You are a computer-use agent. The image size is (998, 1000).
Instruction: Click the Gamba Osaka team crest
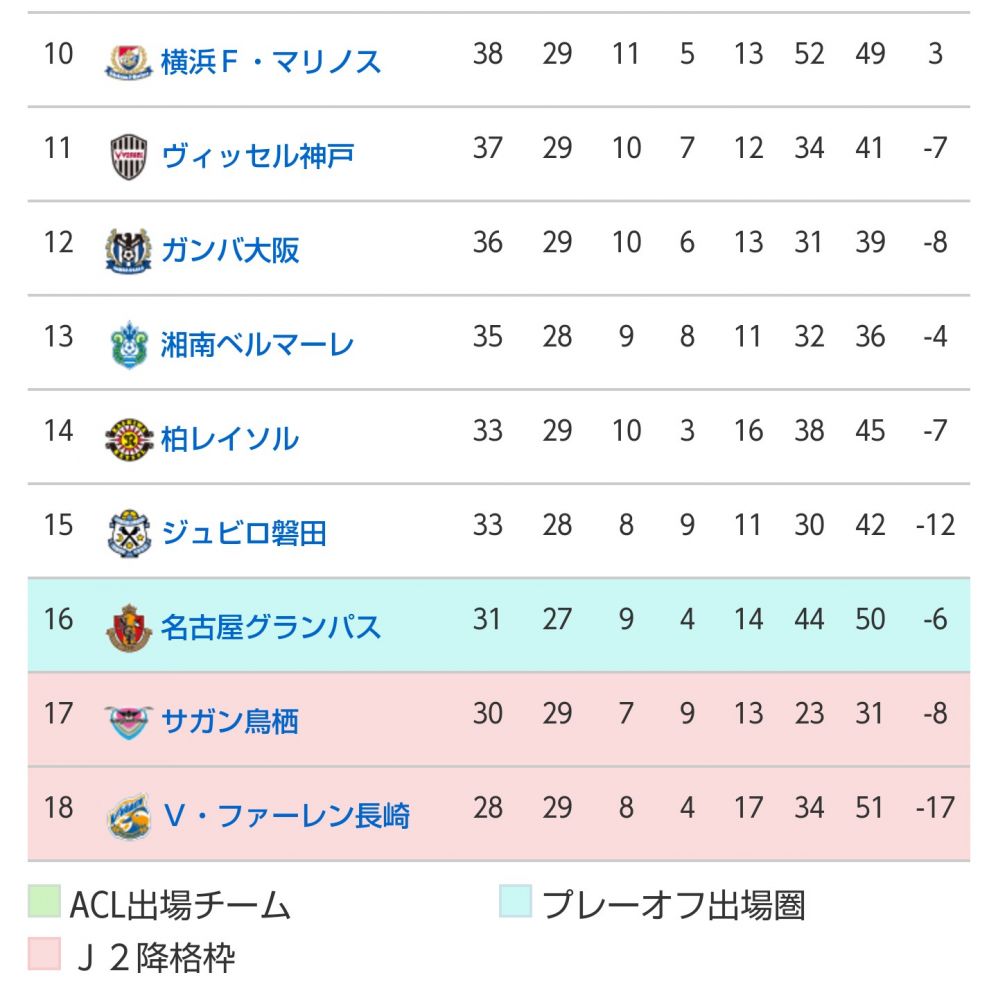pos(128,251)
